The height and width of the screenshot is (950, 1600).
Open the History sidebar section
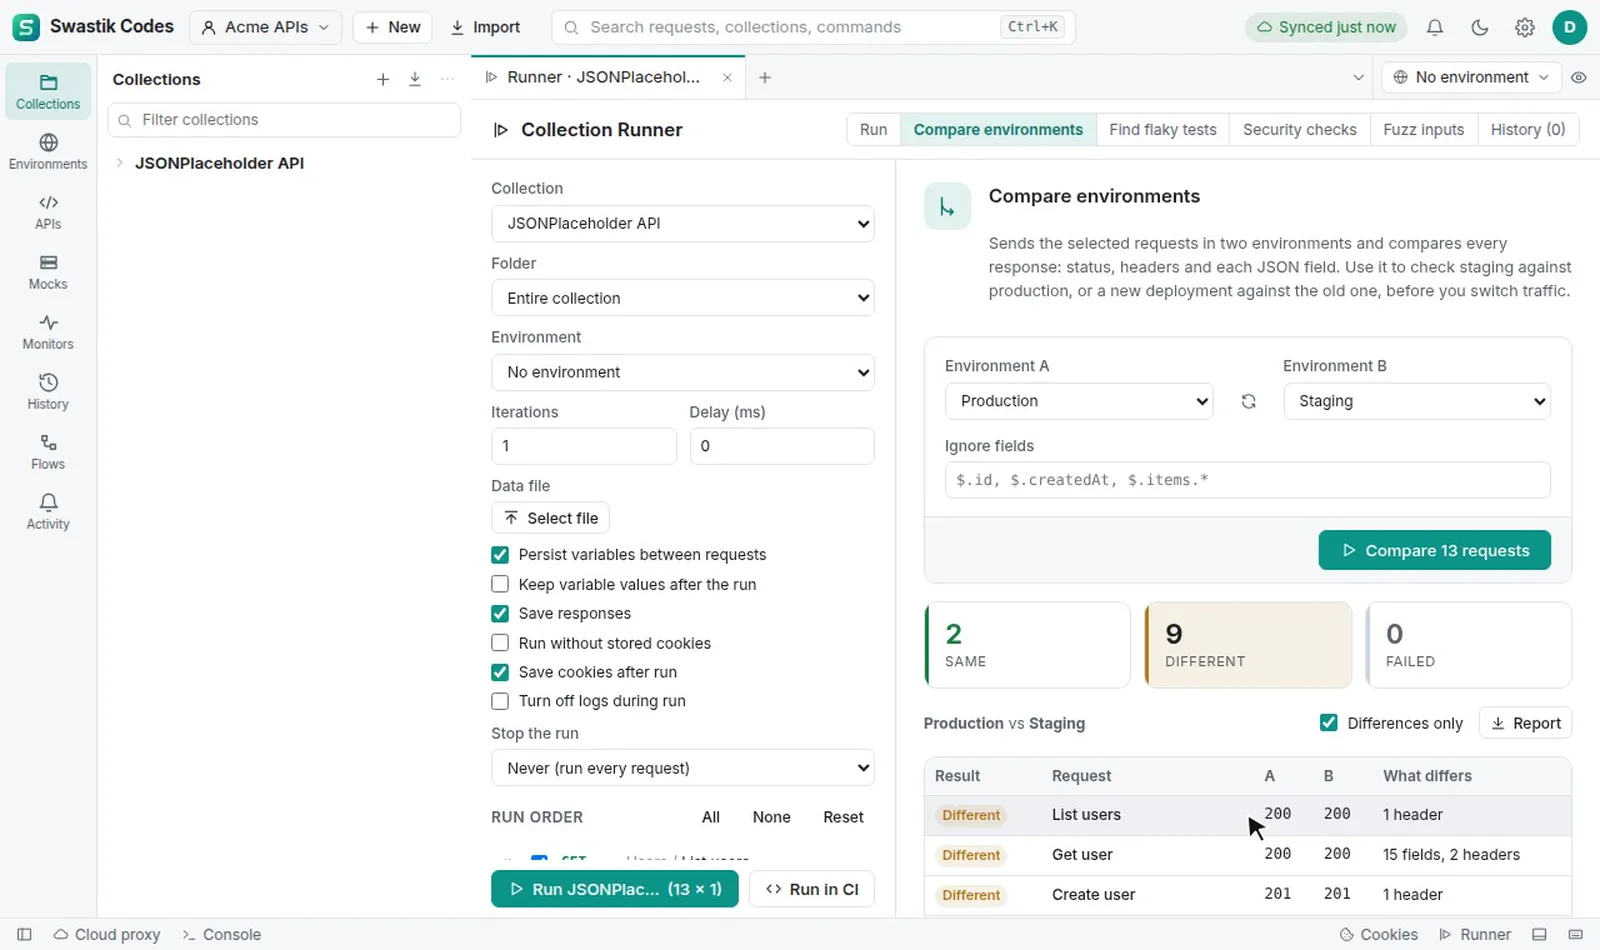point(48,391)
